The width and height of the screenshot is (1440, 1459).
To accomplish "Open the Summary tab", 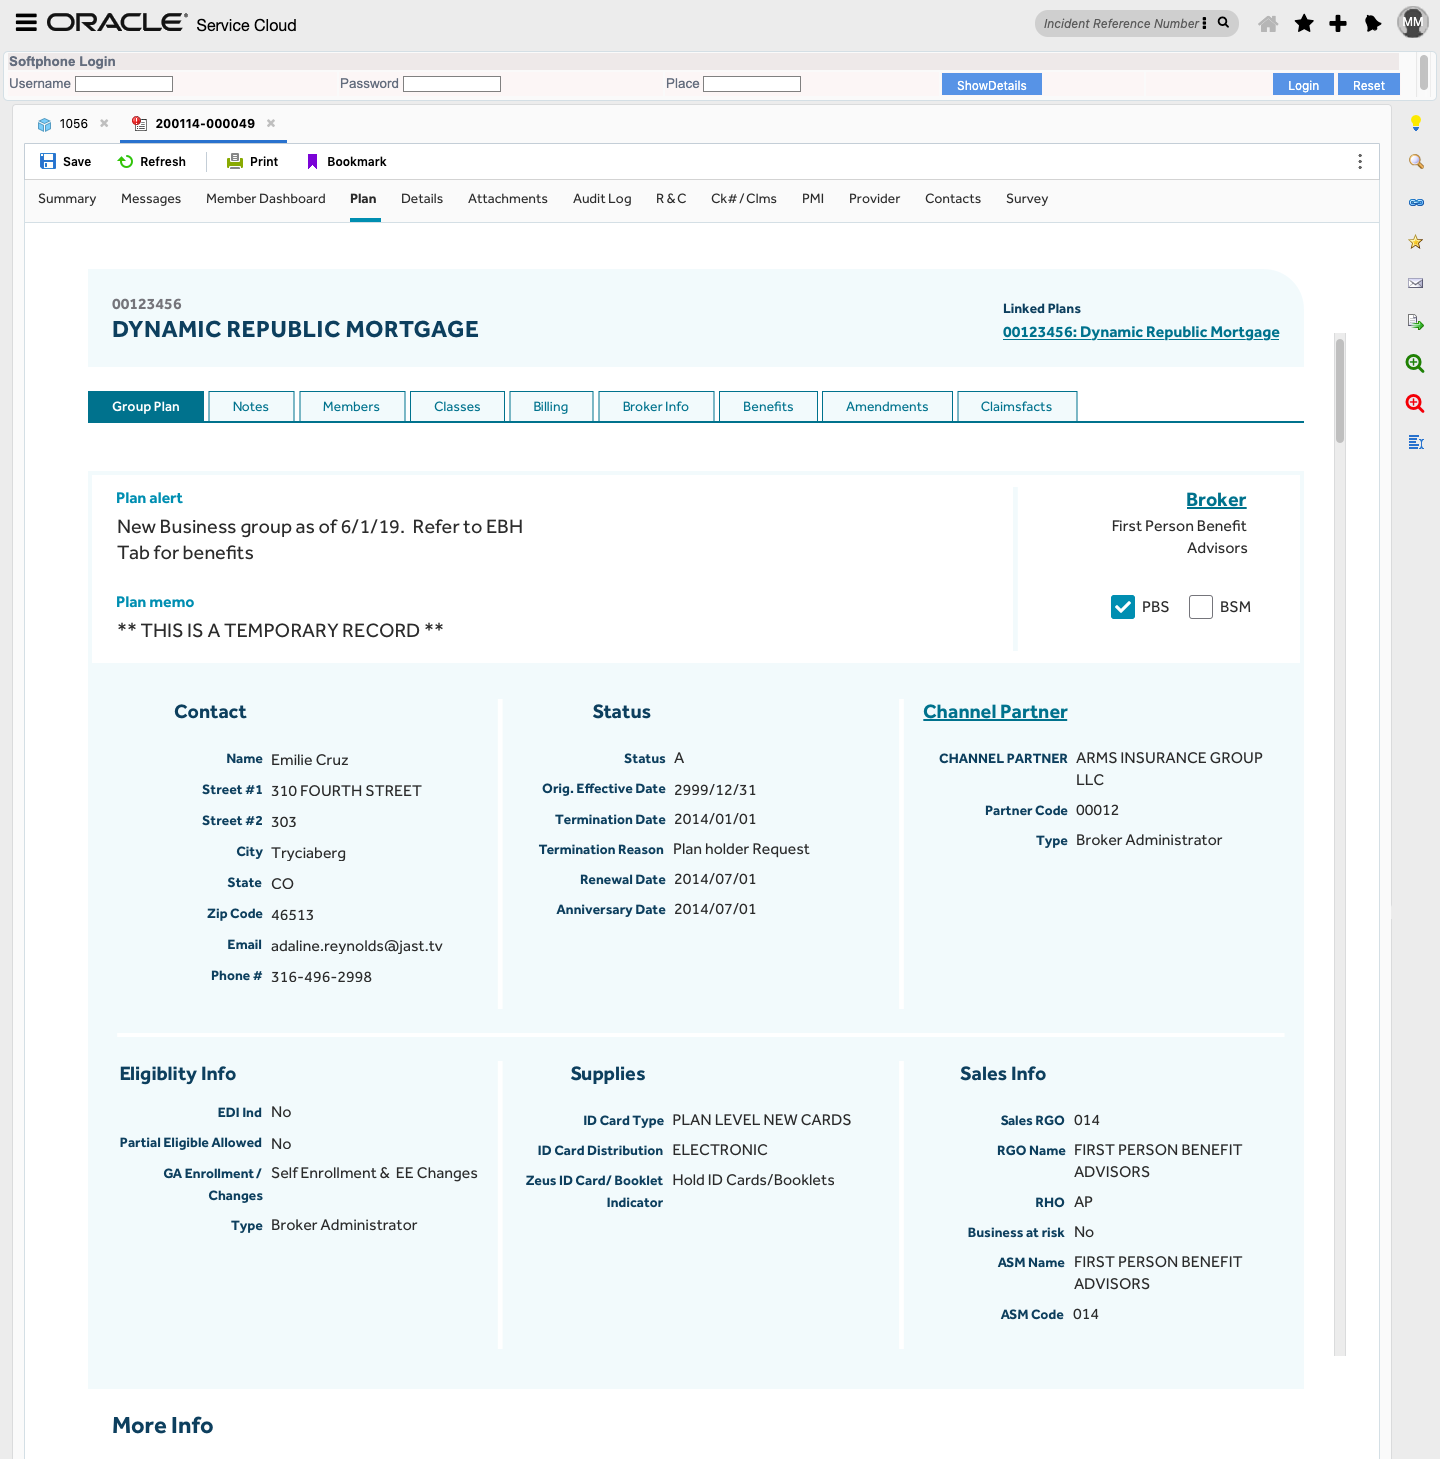I will pos(67,199).
